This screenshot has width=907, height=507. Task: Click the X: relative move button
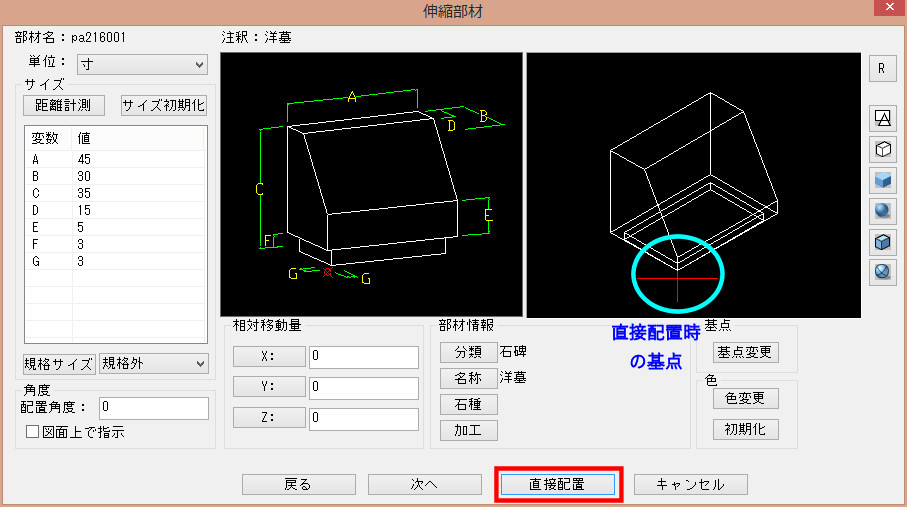[269, 357]
